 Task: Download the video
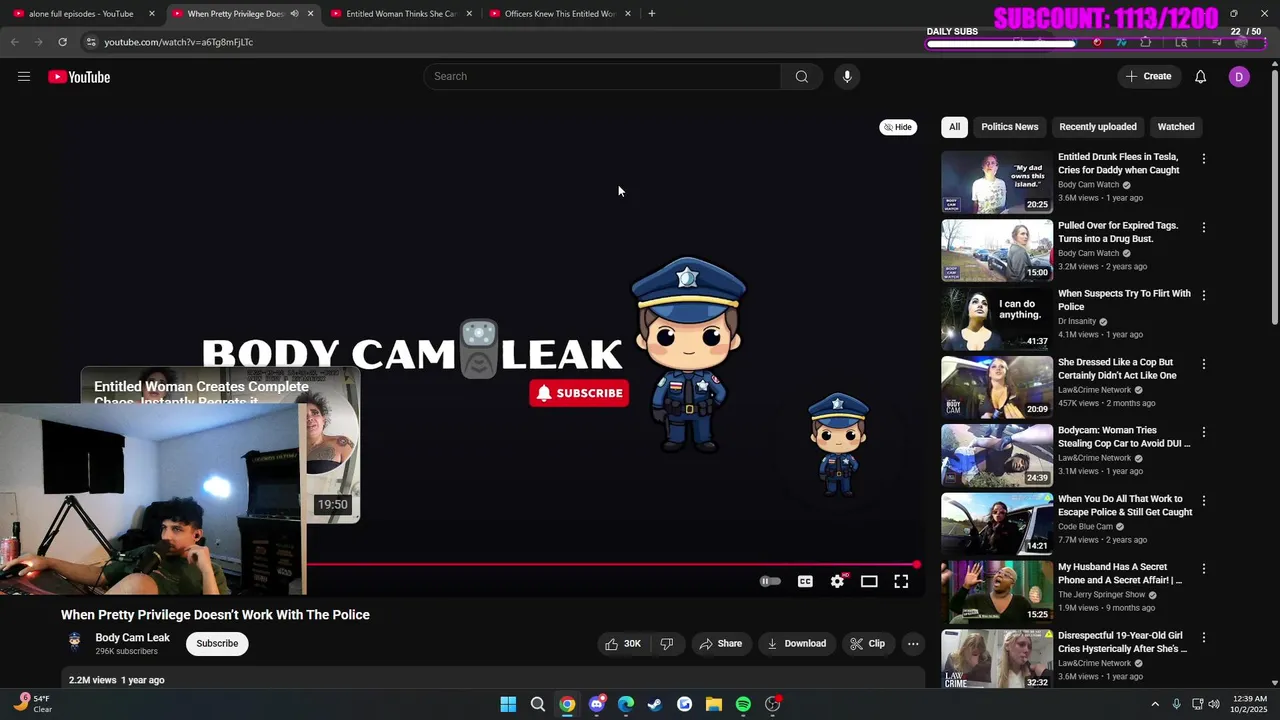797,644
